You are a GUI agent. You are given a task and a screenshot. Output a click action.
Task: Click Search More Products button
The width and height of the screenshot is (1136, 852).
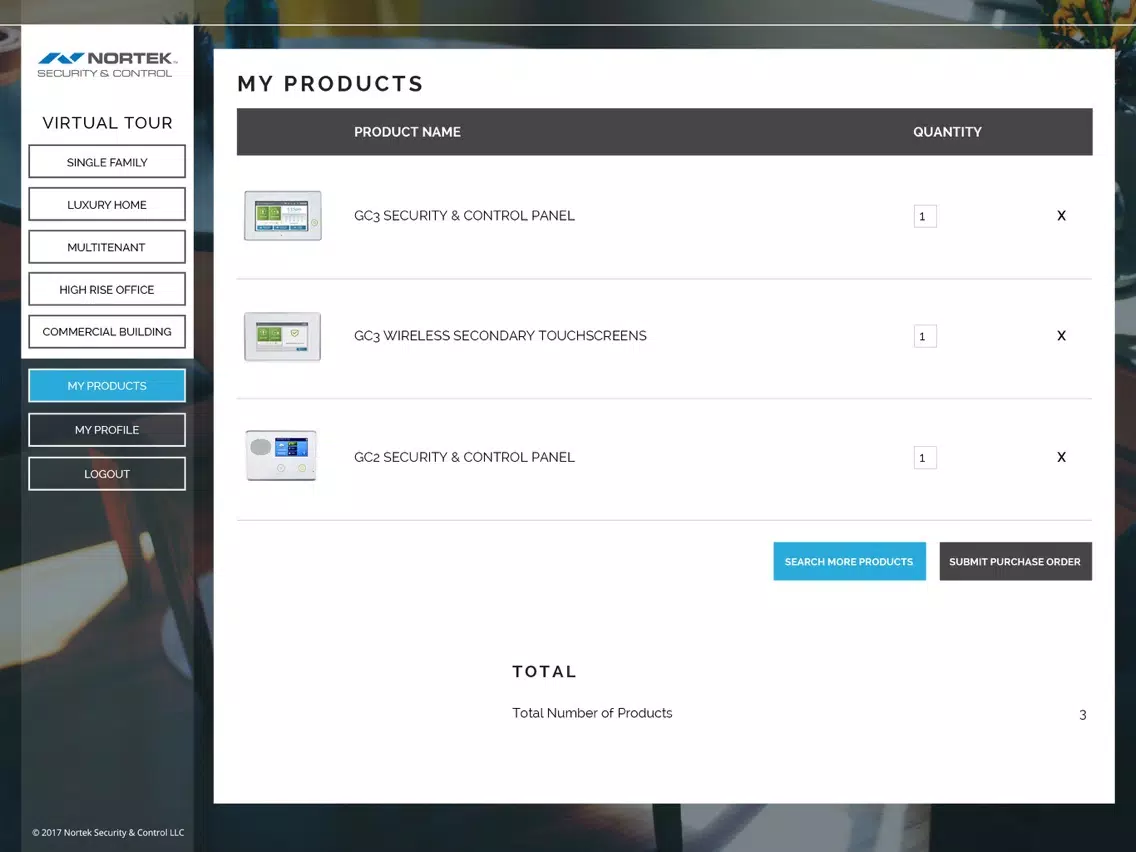(x=849, y=561)
